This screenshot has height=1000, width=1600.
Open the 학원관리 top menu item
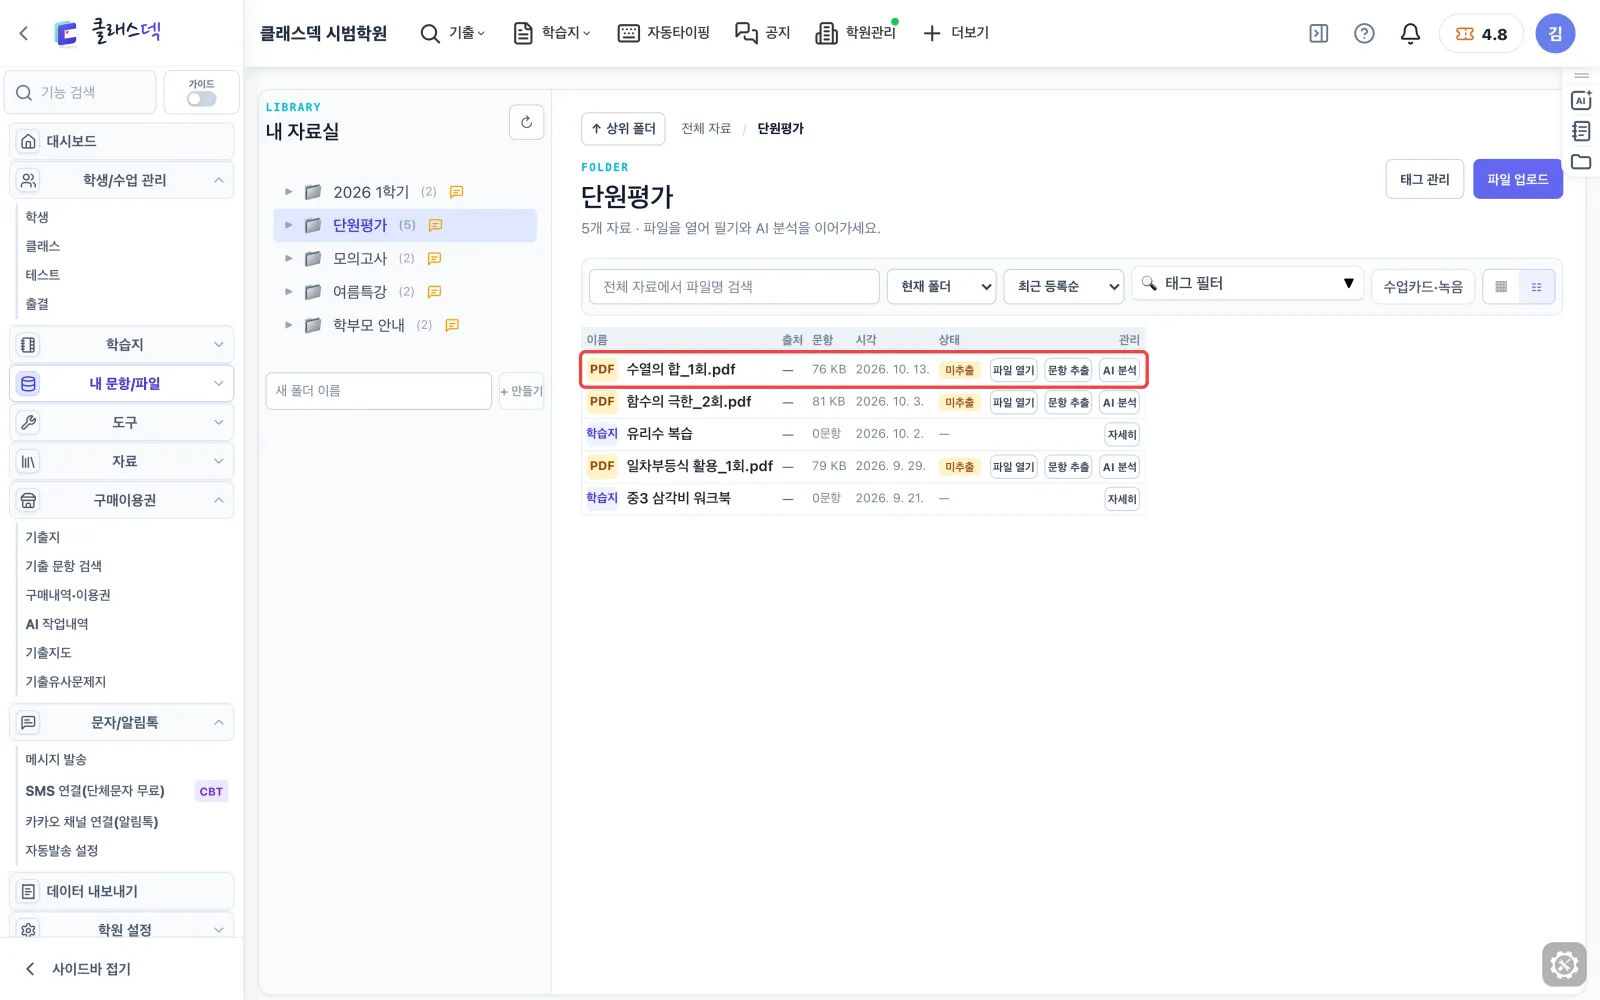tap(857, 34)
